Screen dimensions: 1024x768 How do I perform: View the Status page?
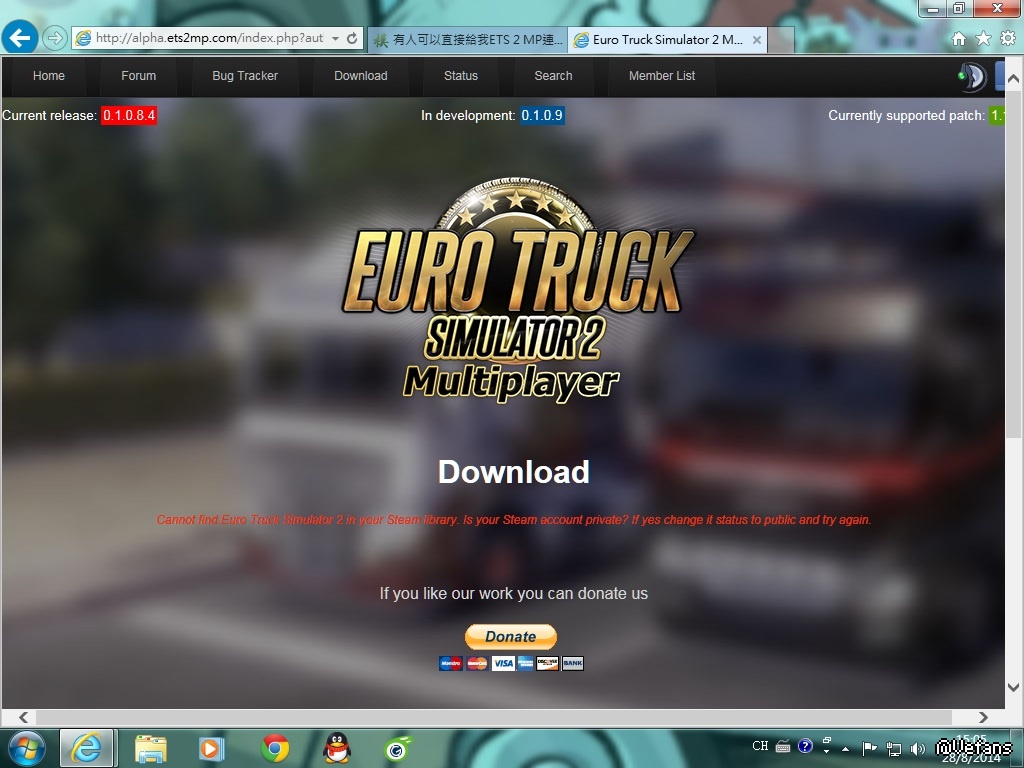click(x=461, y=76)
